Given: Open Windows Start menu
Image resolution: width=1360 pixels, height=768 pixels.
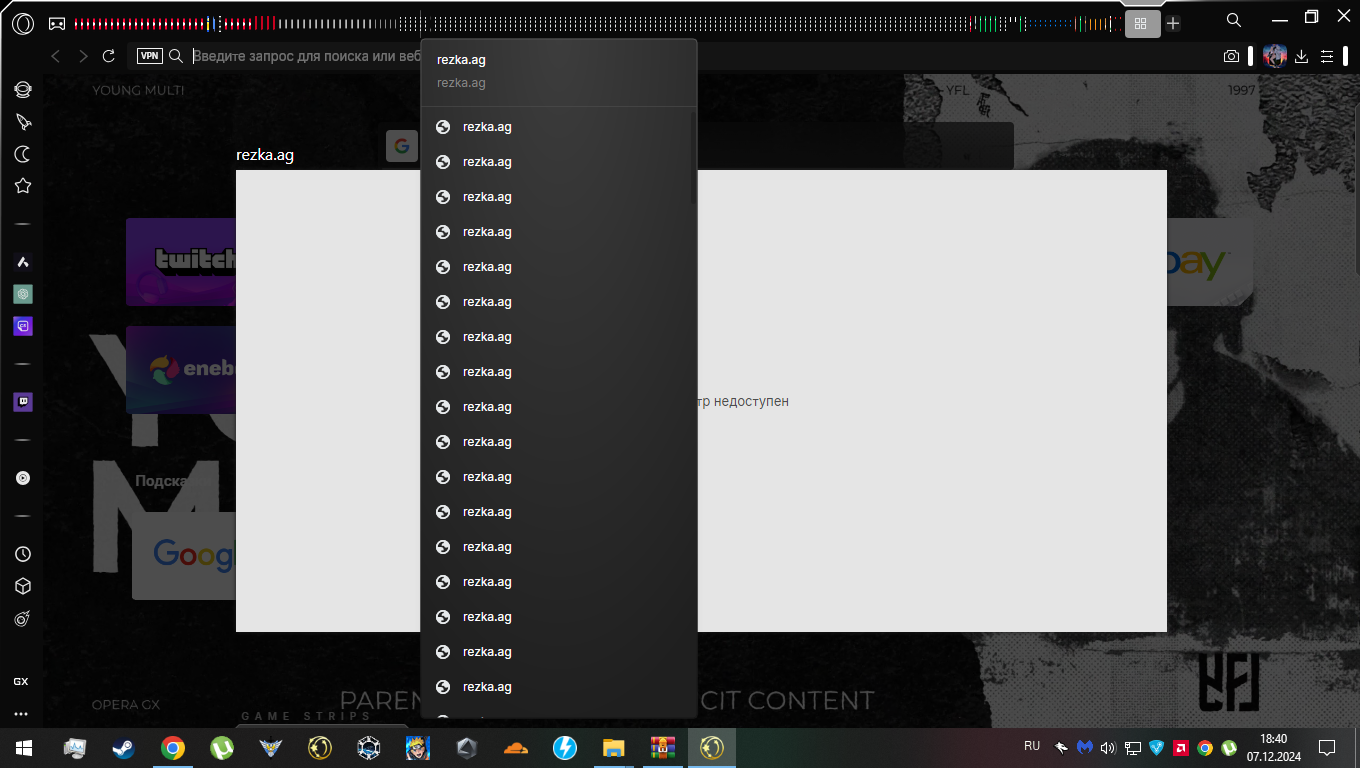Looking at the screenshot, I should point(23,747).
